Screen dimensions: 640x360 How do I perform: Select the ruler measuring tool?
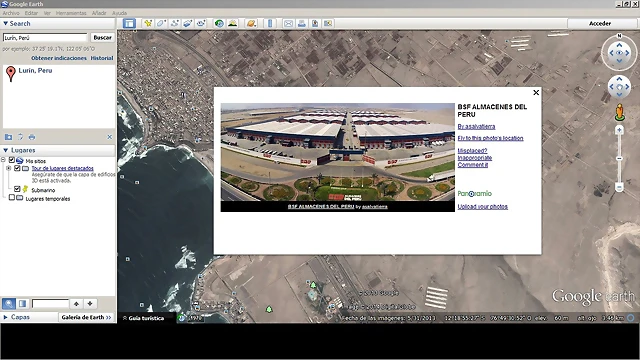click(270, 24)
